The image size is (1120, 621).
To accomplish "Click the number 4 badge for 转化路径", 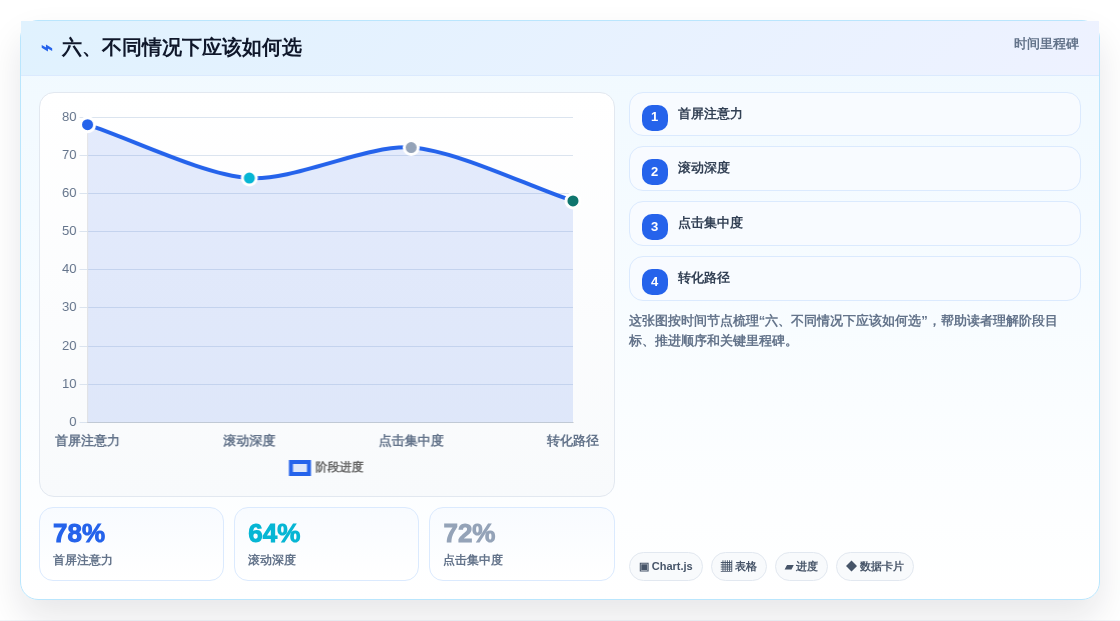I will pos(654,282).
